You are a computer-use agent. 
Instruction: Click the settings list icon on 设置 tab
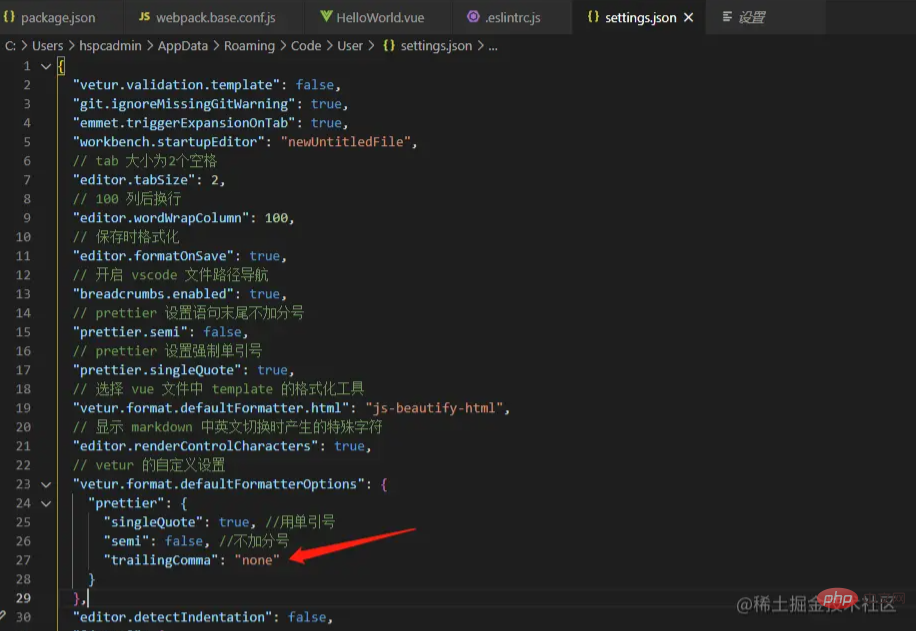pos(726,18)
